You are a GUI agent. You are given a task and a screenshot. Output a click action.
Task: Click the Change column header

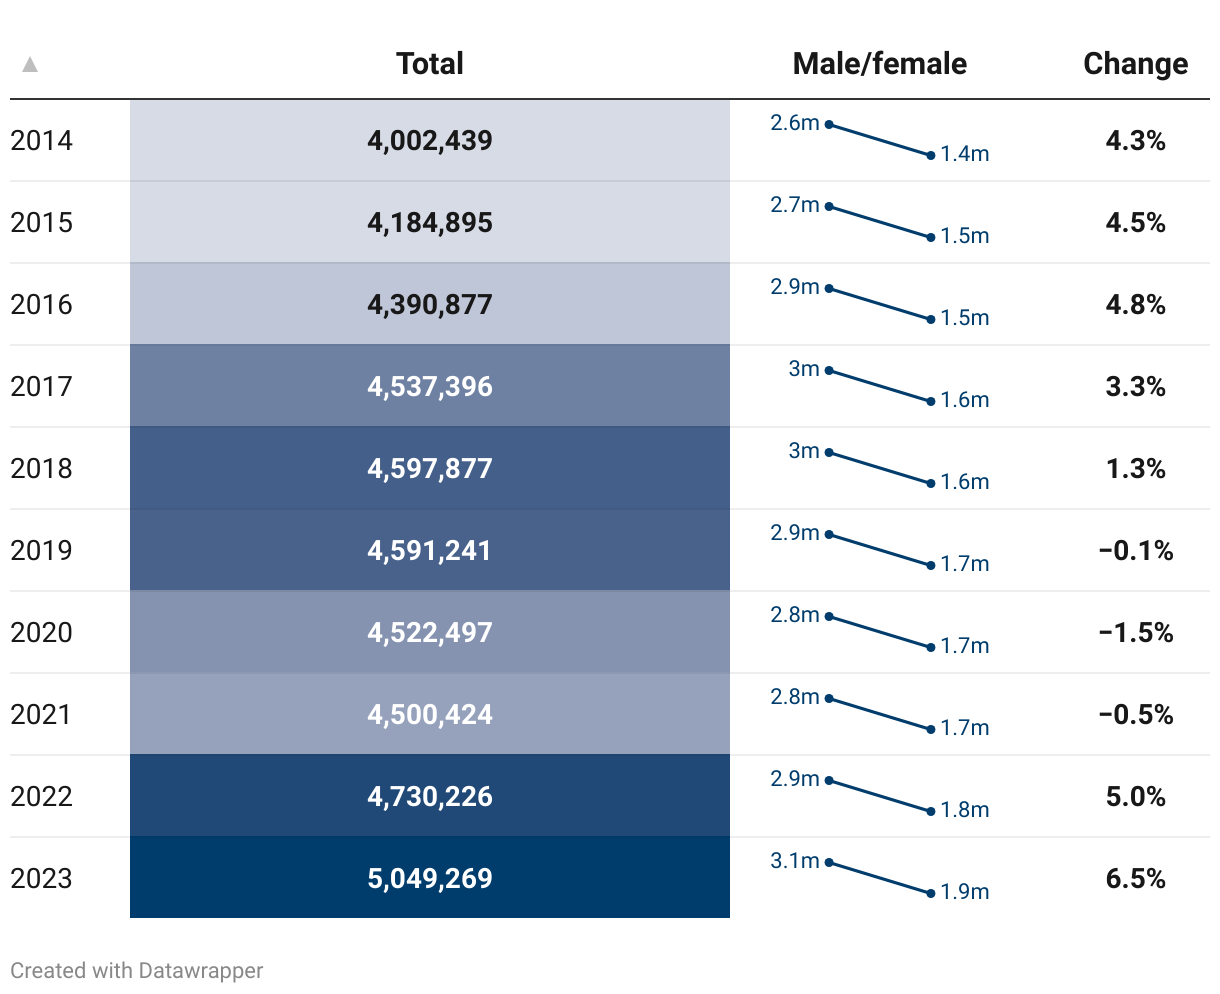(1136, 64)
